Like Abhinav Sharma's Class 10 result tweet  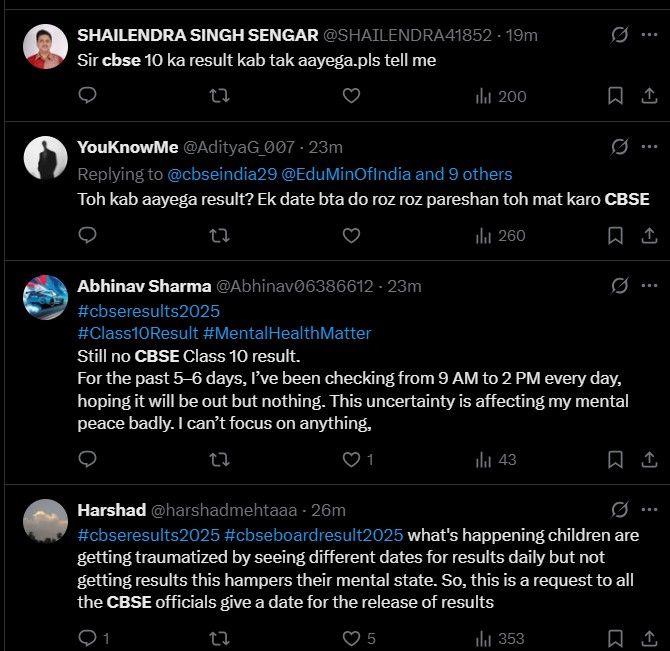[351, 460]
